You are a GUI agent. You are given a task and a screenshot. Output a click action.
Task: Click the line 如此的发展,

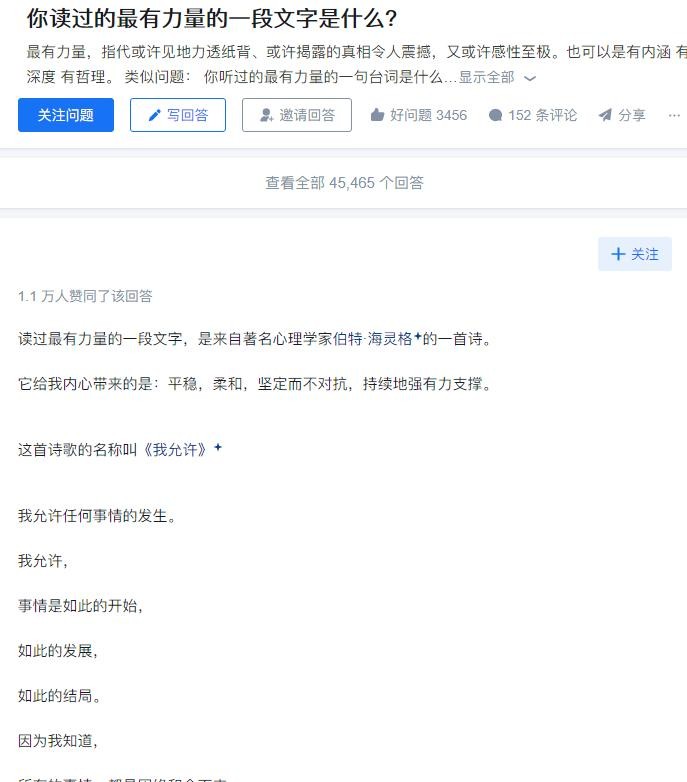[58, 650]
